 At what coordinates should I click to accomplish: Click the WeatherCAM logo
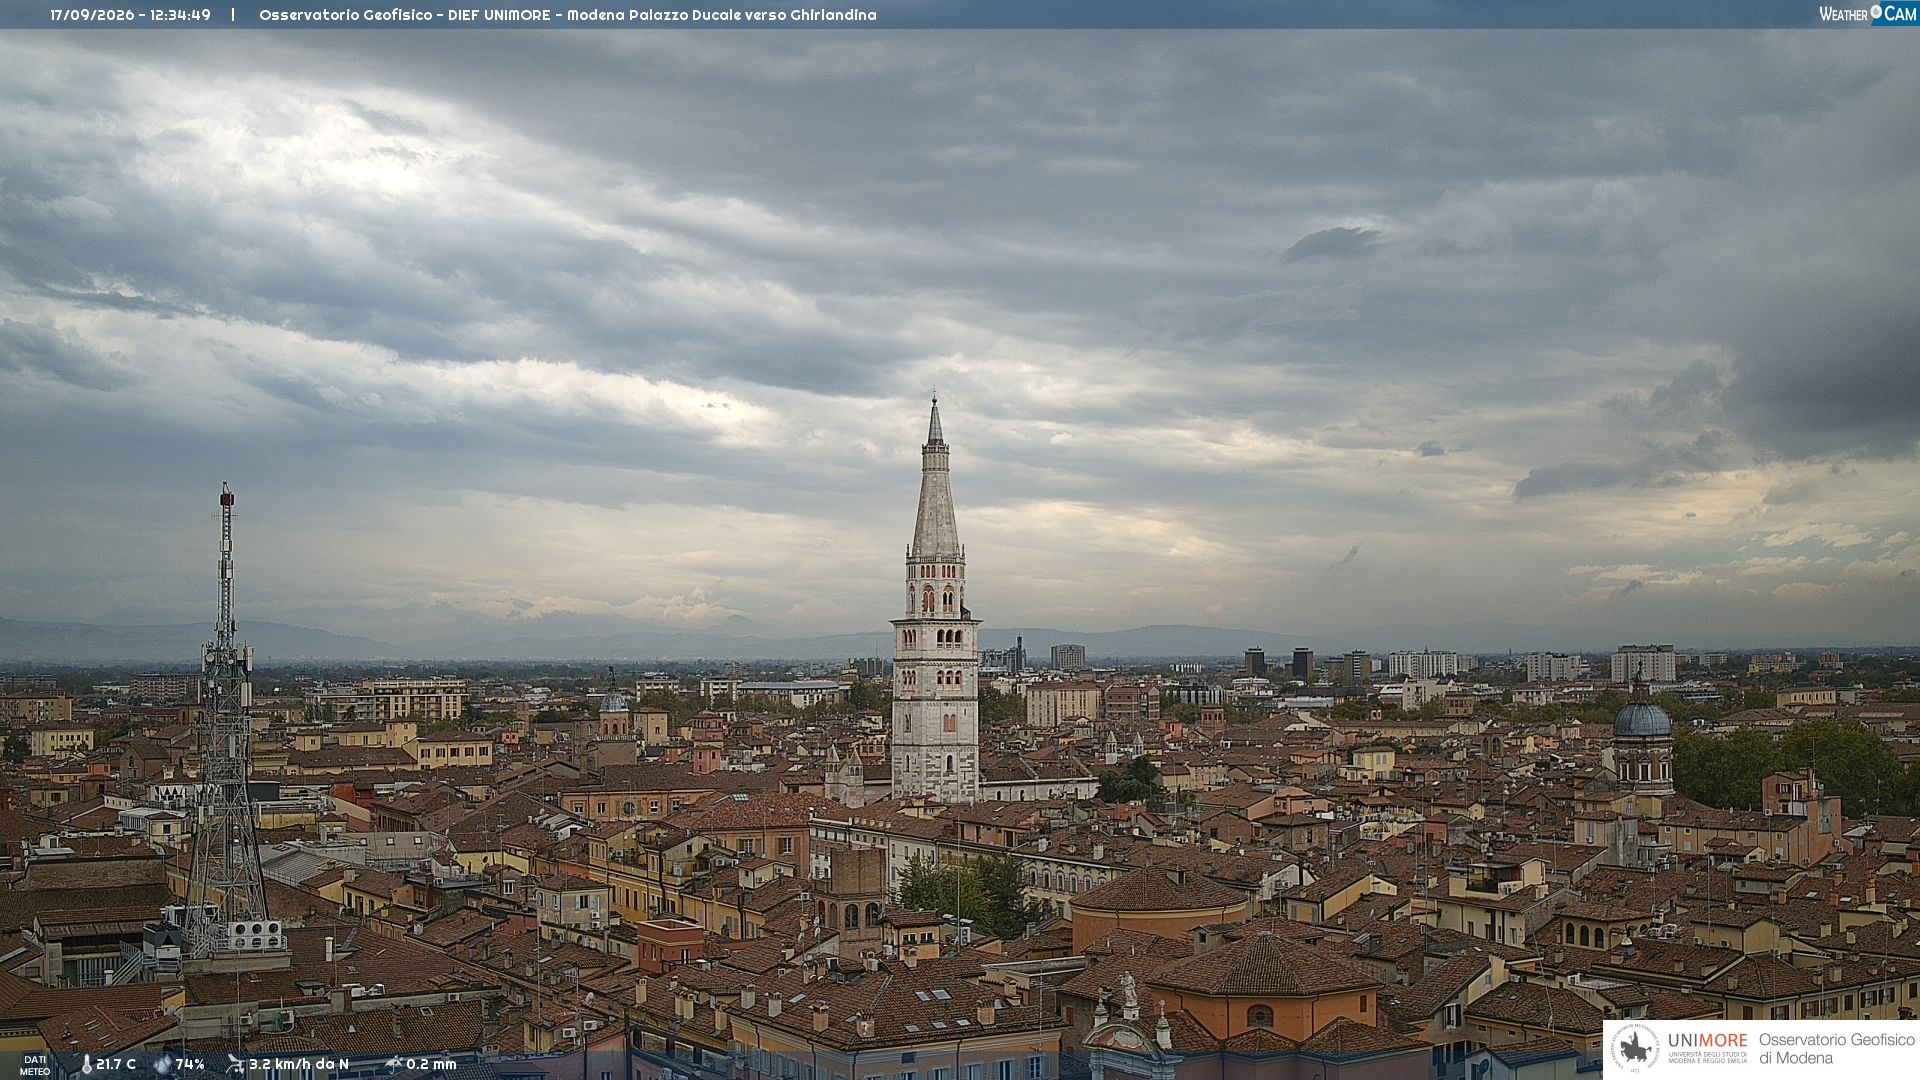coord(1868,13)
